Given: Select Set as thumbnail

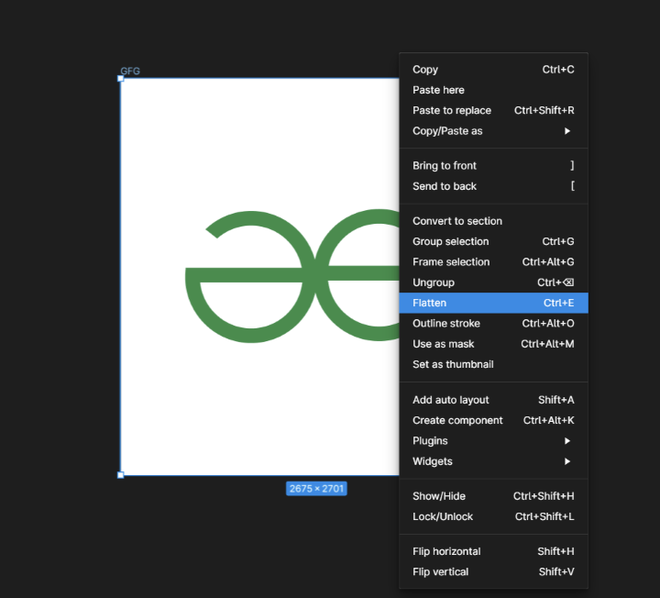Looking at the screenshot, I should pyautogui.click(x=493, y=364).
